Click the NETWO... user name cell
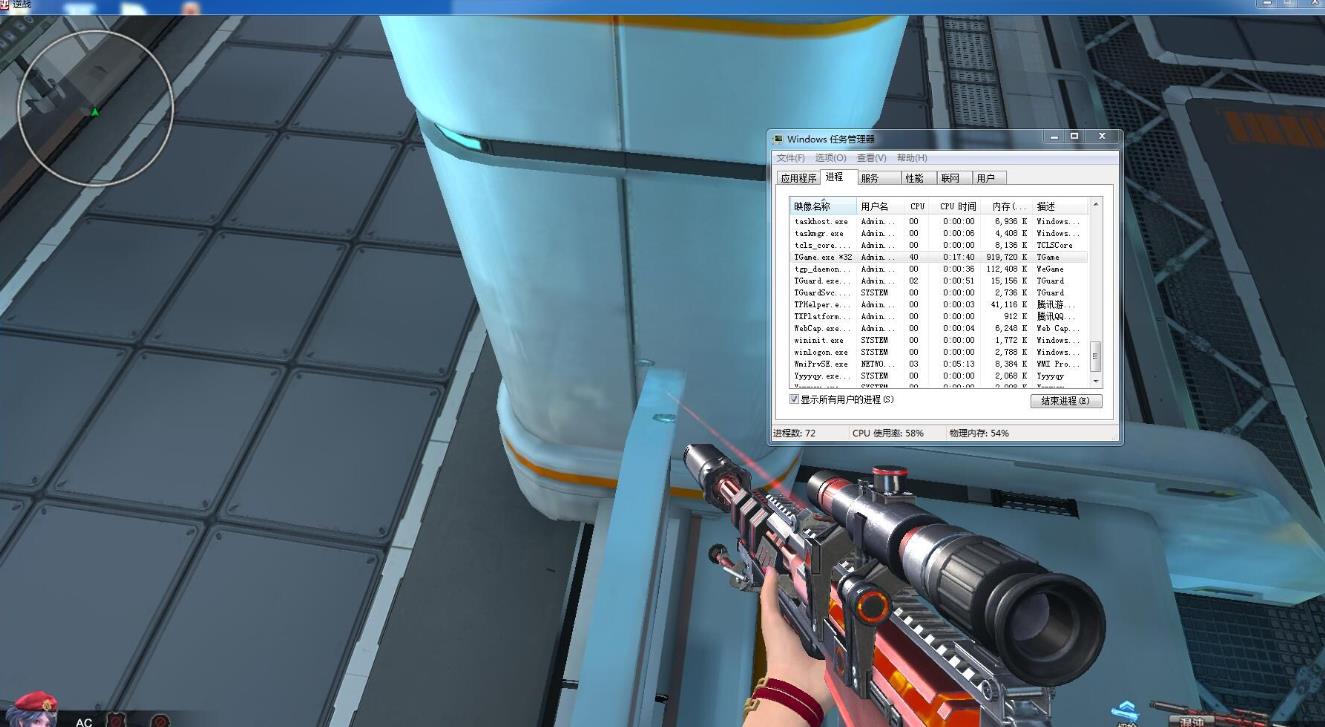 tap(878, 364)
